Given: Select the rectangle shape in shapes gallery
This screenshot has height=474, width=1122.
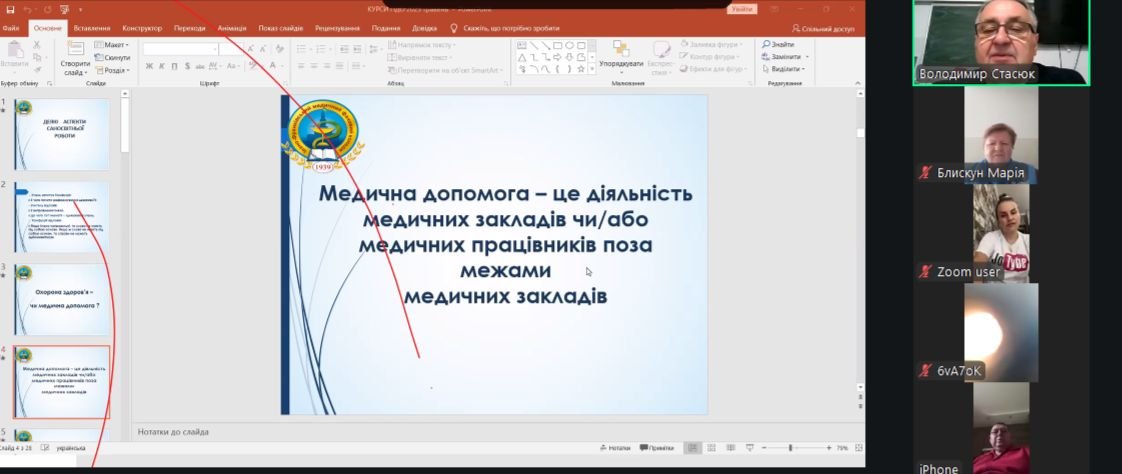Looking at the screenshot, I should (556, 45).
